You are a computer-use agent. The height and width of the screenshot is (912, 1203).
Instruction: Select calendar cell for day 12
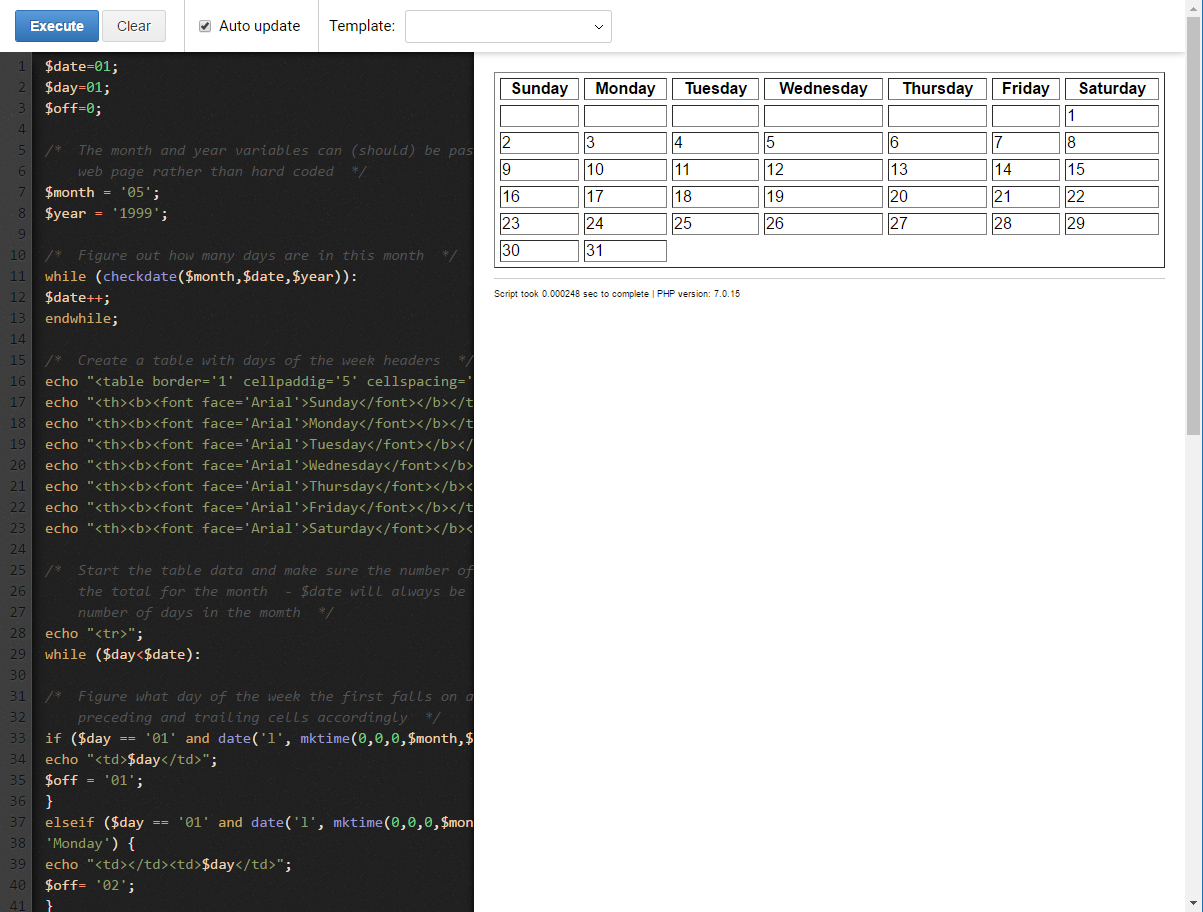[823, 170]
